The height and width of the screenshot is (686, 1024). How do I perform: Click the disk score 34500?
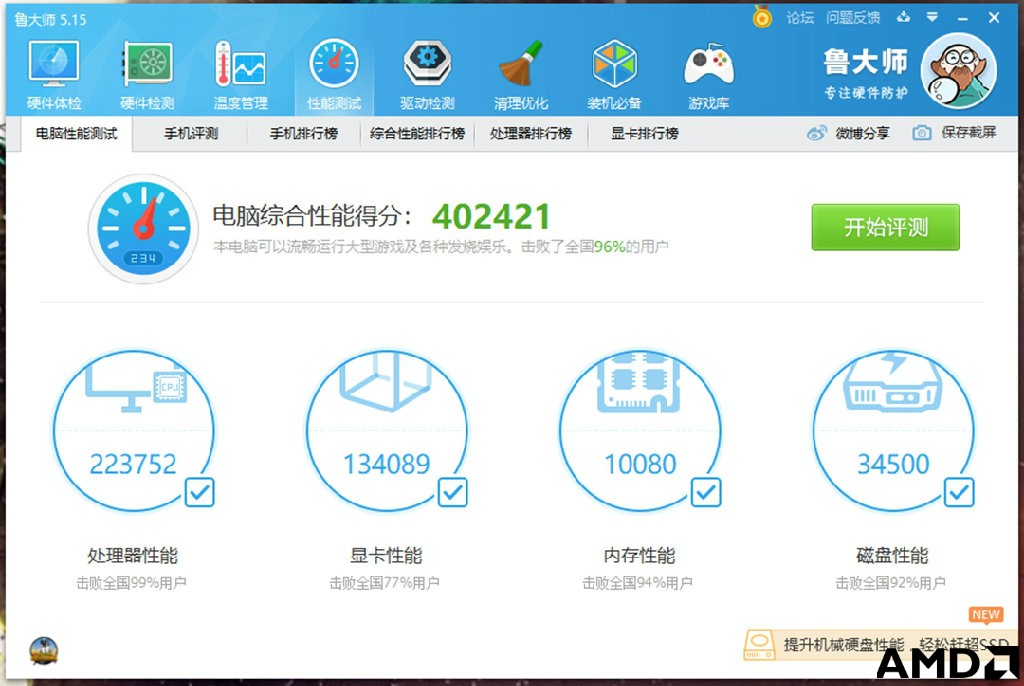point(893,465)
